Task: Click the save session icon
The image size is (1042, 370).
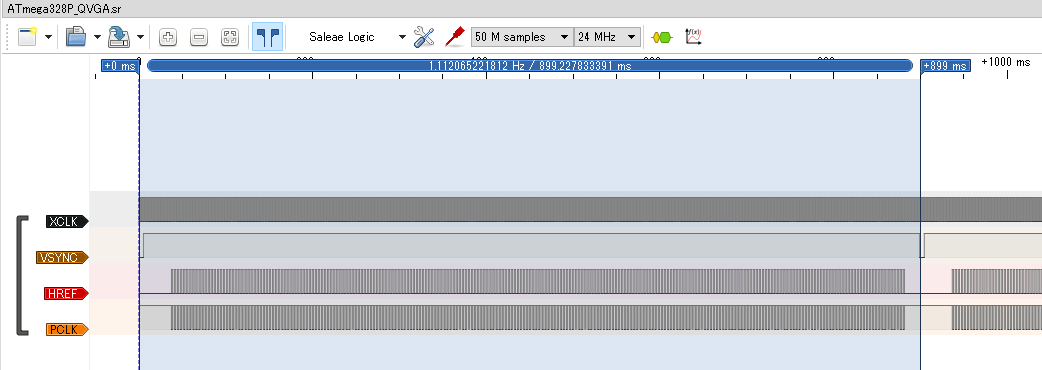Action: coord(119,37)
